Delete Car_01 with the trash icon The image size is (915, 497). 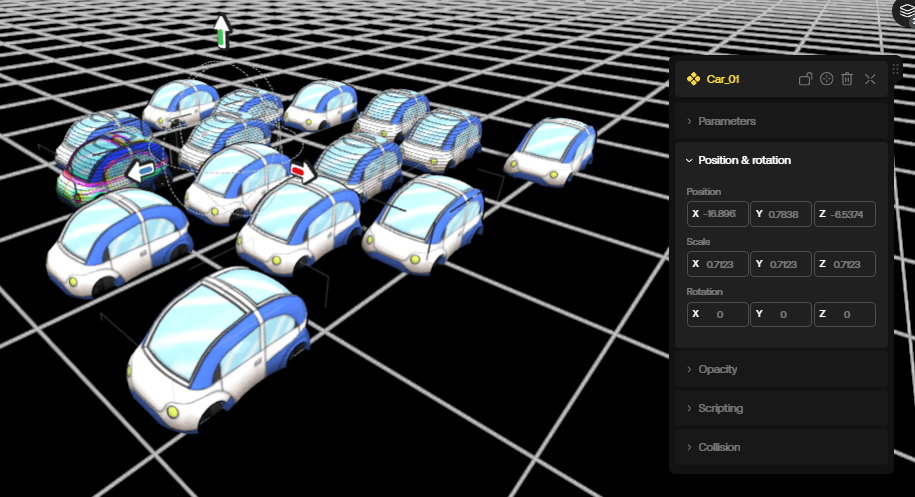click(x=847, y=79)
